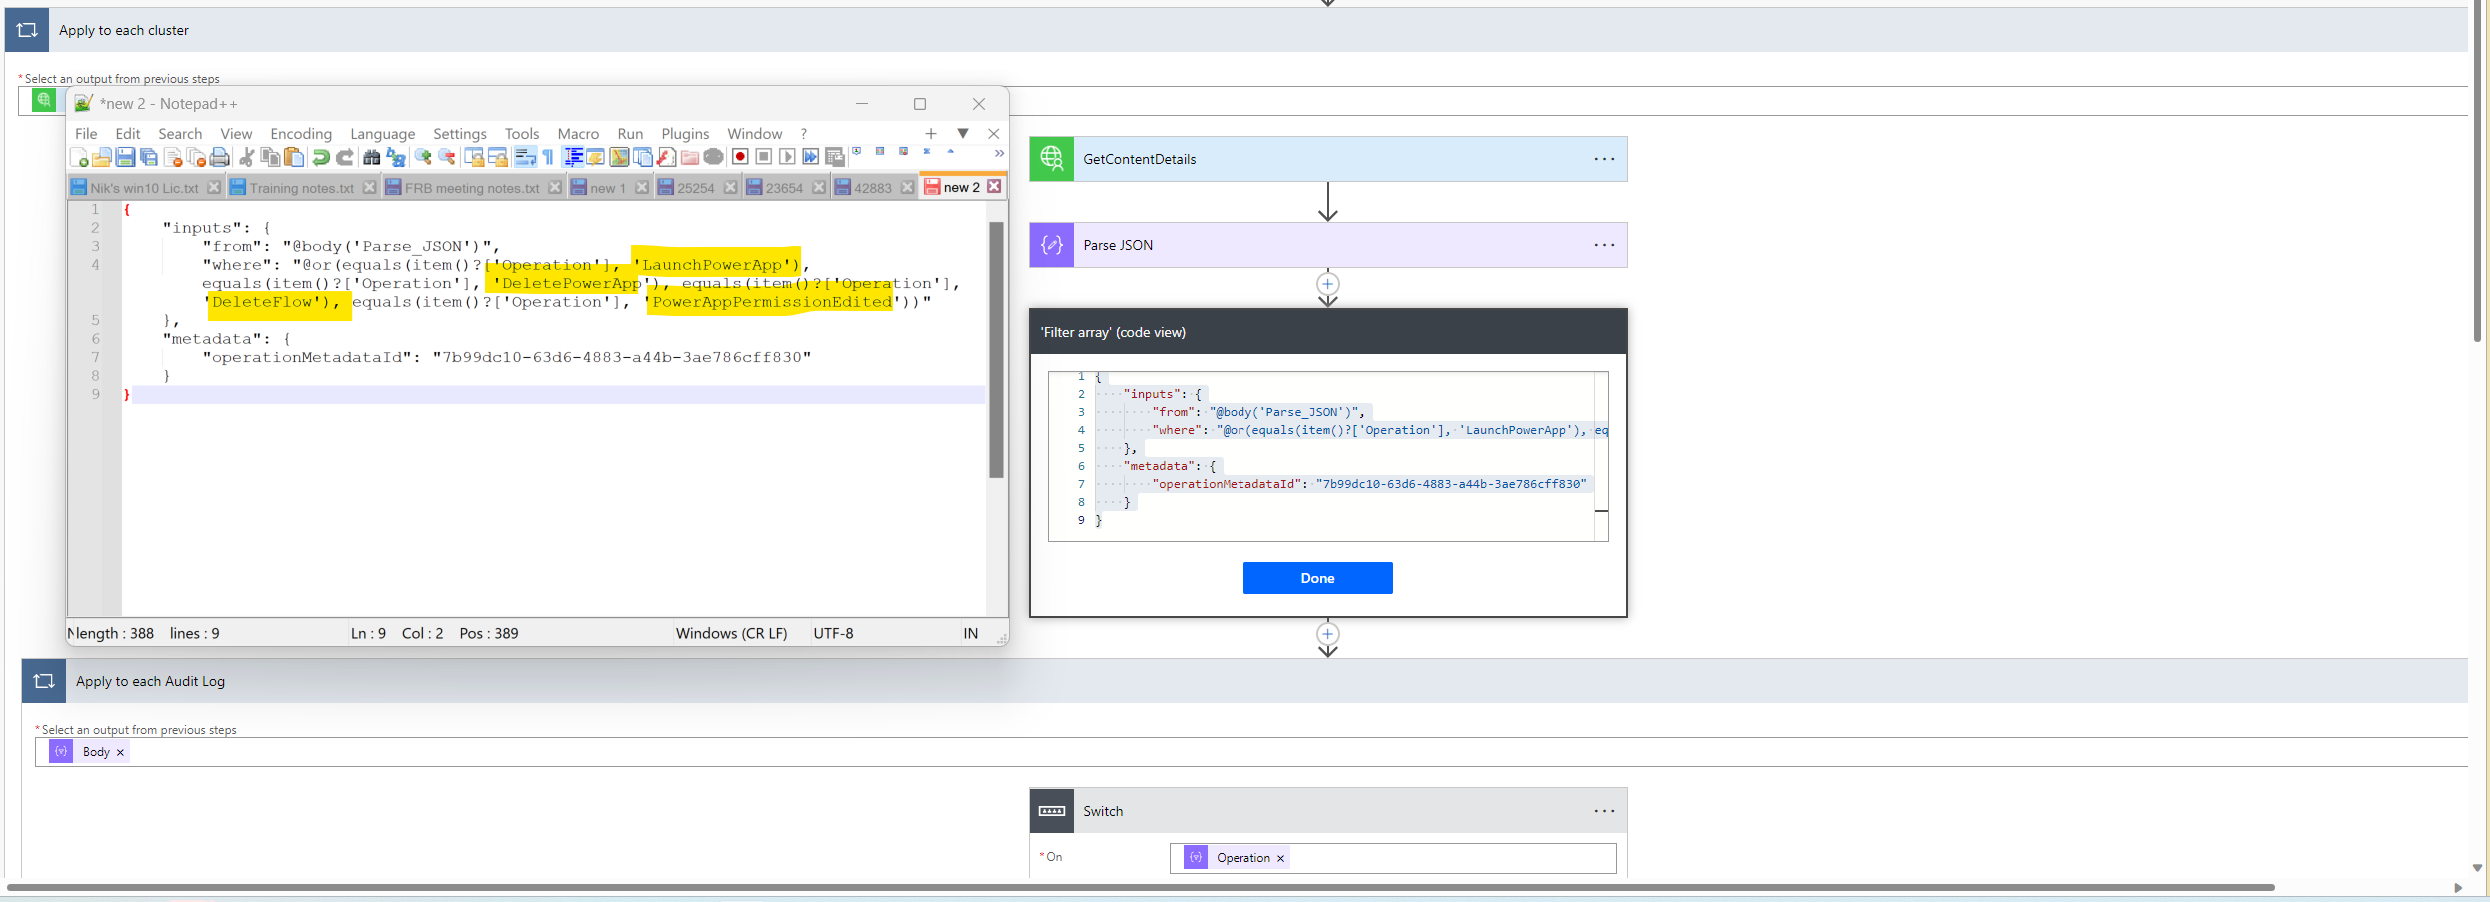Click the Switch On input field

[x=1393, y=858]
